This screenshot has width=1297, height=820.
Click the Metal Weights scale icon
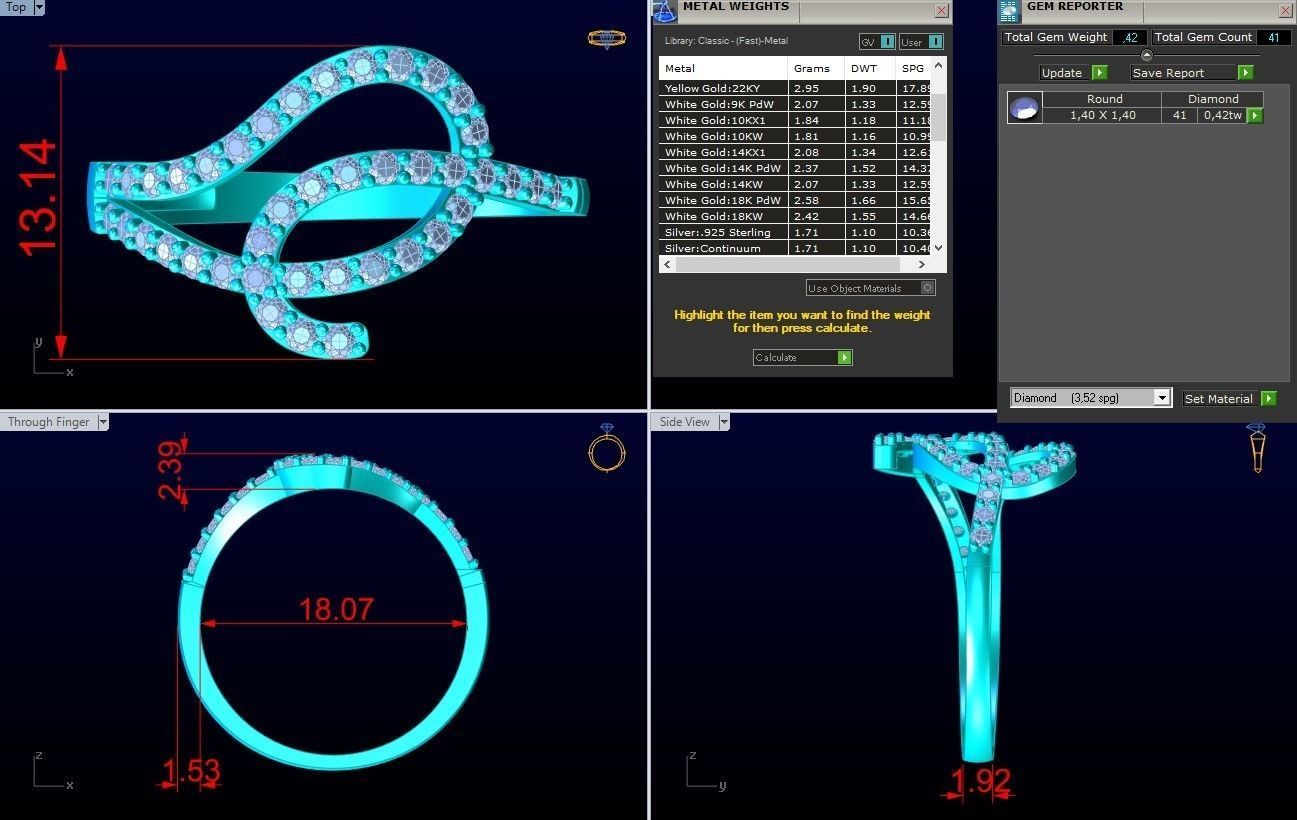(664, 11)
